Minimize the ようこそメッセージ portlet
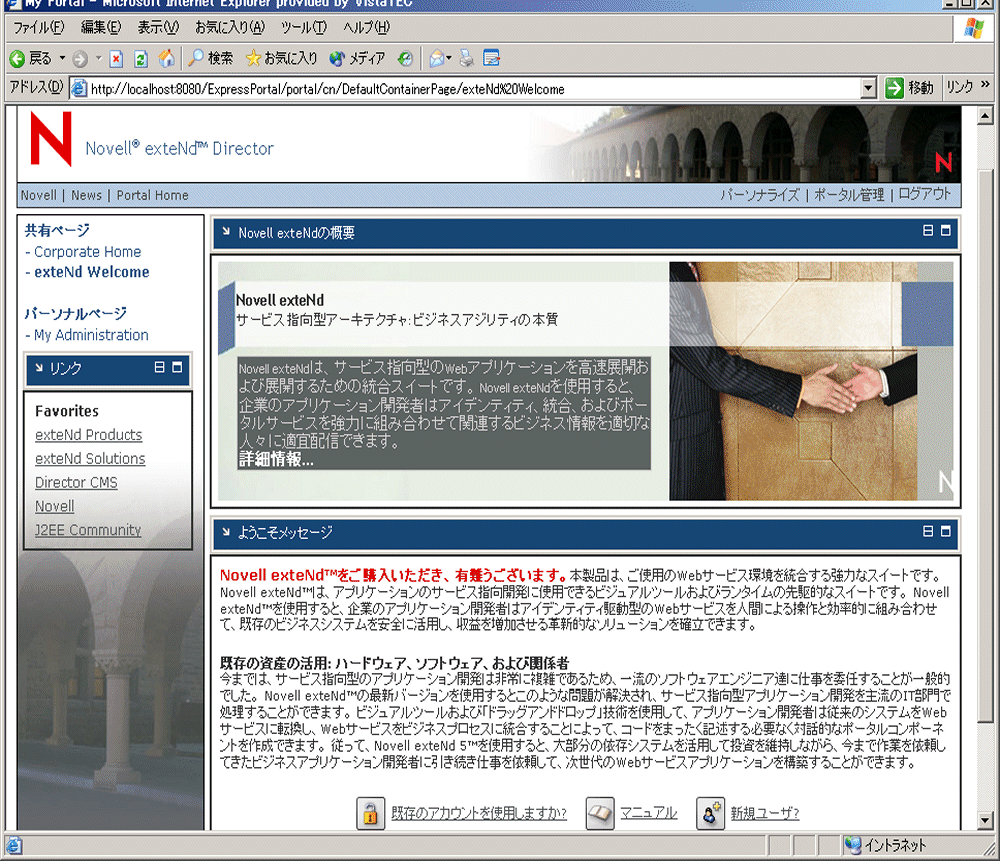Viewport: 1000px width, 861px height. 928,531
